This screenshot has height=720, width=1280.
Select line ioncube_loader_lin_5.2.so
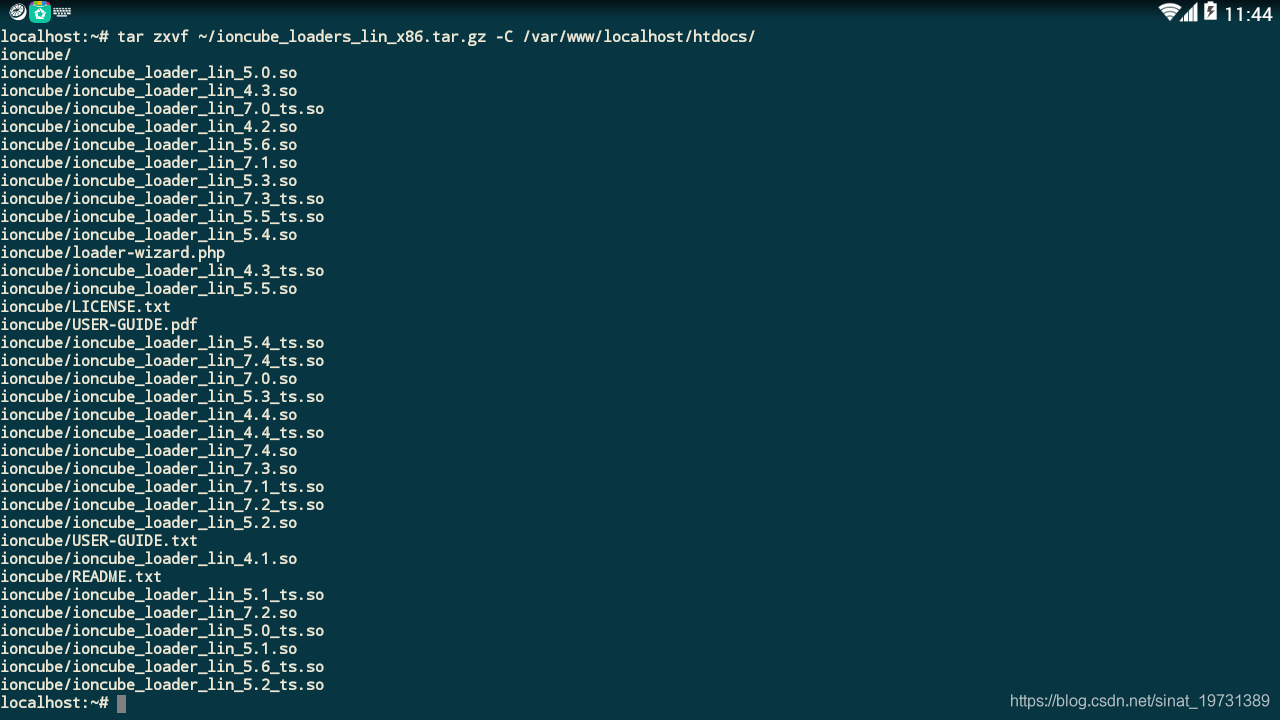click(x=148, y=523)
